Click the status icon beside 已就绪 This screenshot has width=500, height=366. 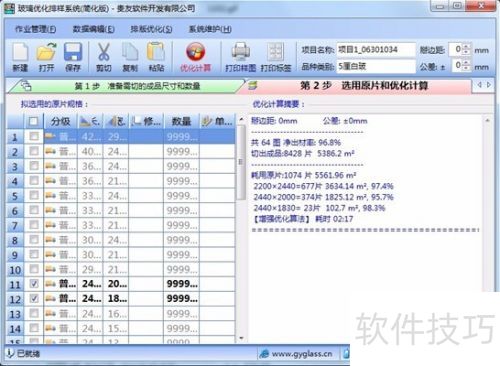point(10,353)
